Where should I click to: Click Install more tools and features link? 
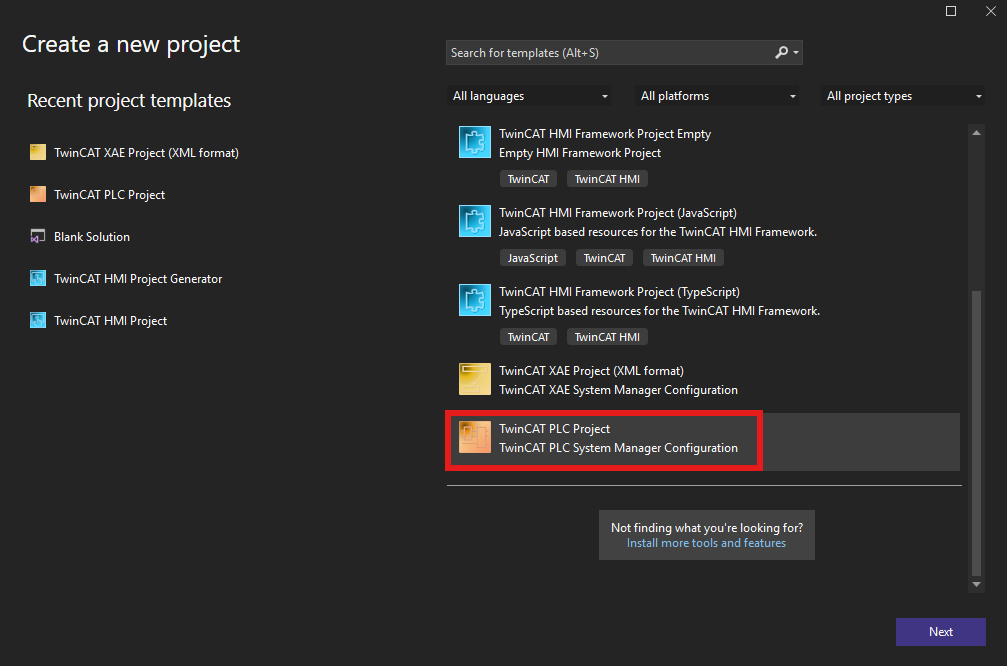(x=706, y=543)
